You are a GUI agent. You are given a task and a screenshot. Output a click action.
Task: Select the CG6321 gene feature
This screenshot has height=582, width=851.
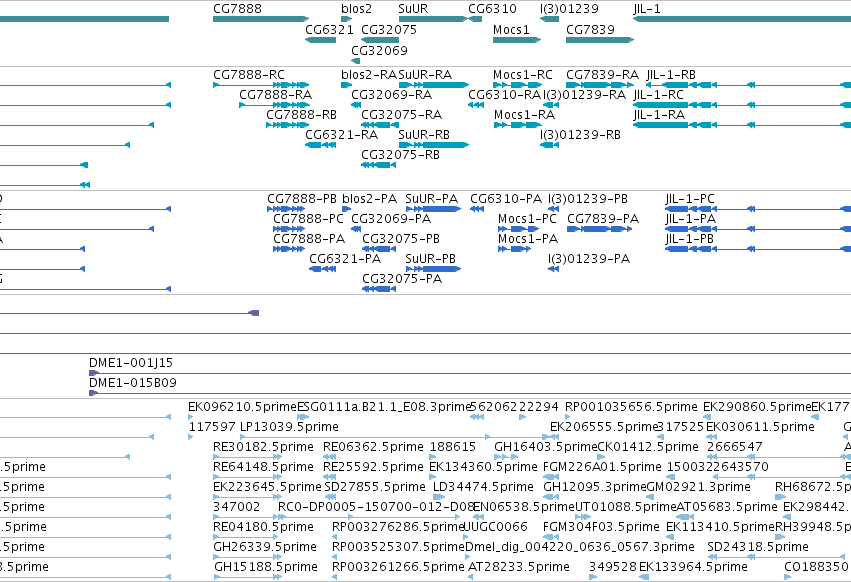pyautogui.click(x=321, y=40)
